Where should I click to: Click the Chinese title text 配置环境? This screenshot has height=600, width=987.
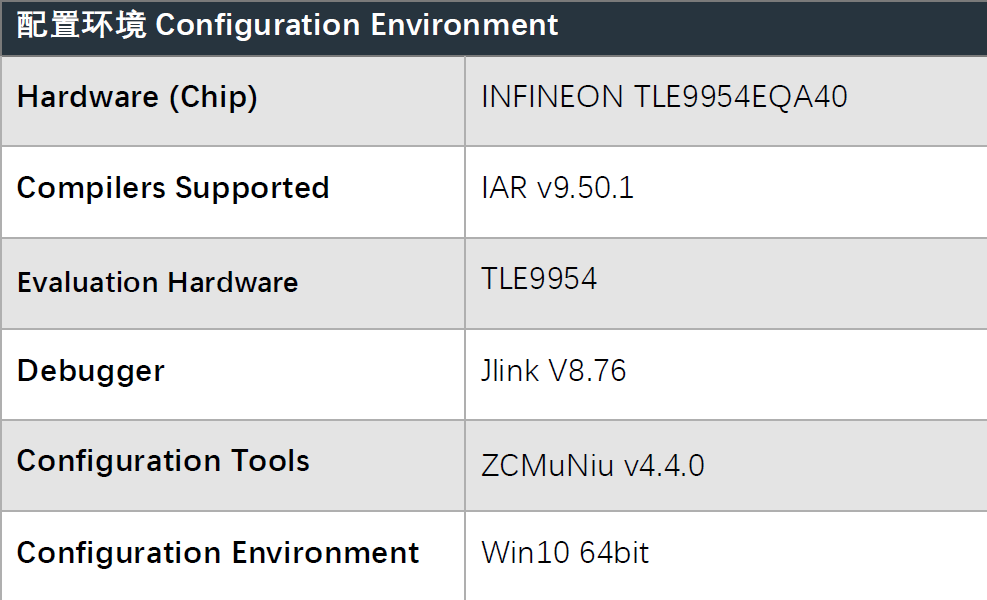pos(82,26)
